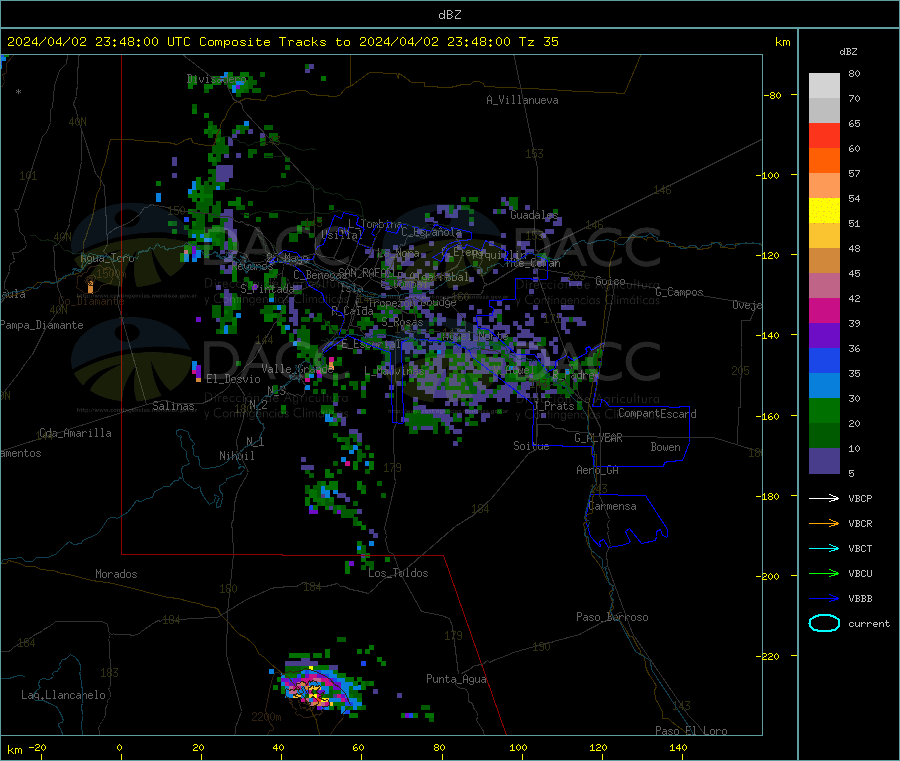Viewport: 900px width, 761px height.
Task: Click the 'current' legend label
Action: pos(869,623)
